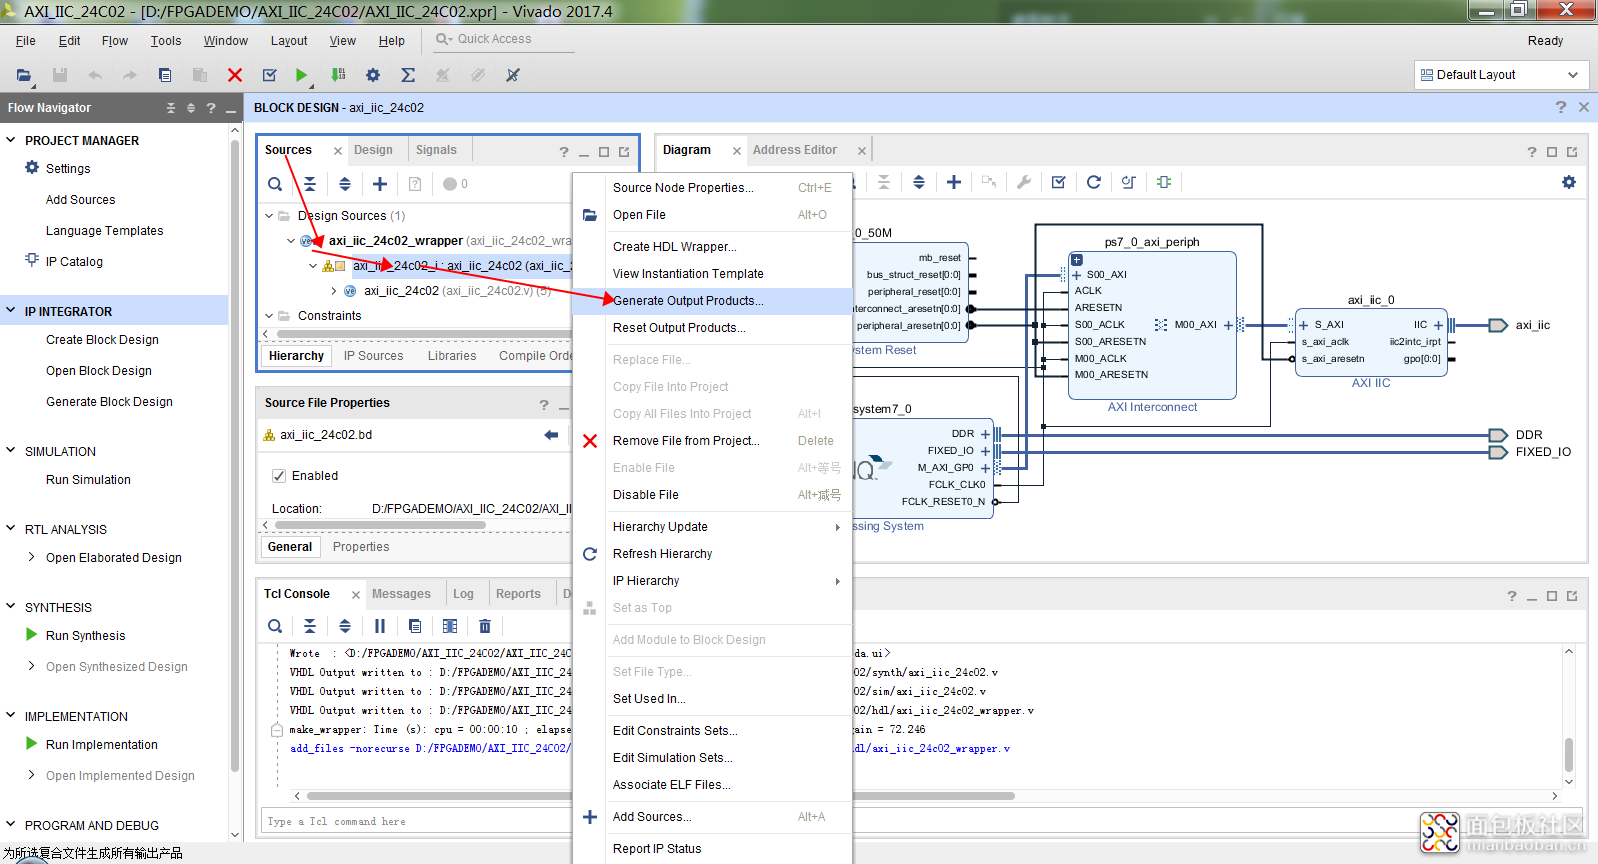Screen dimensions: 1598x864
Task: Switch to Address Editor tab
Action: pyautogui.click(x=795, y=150)
